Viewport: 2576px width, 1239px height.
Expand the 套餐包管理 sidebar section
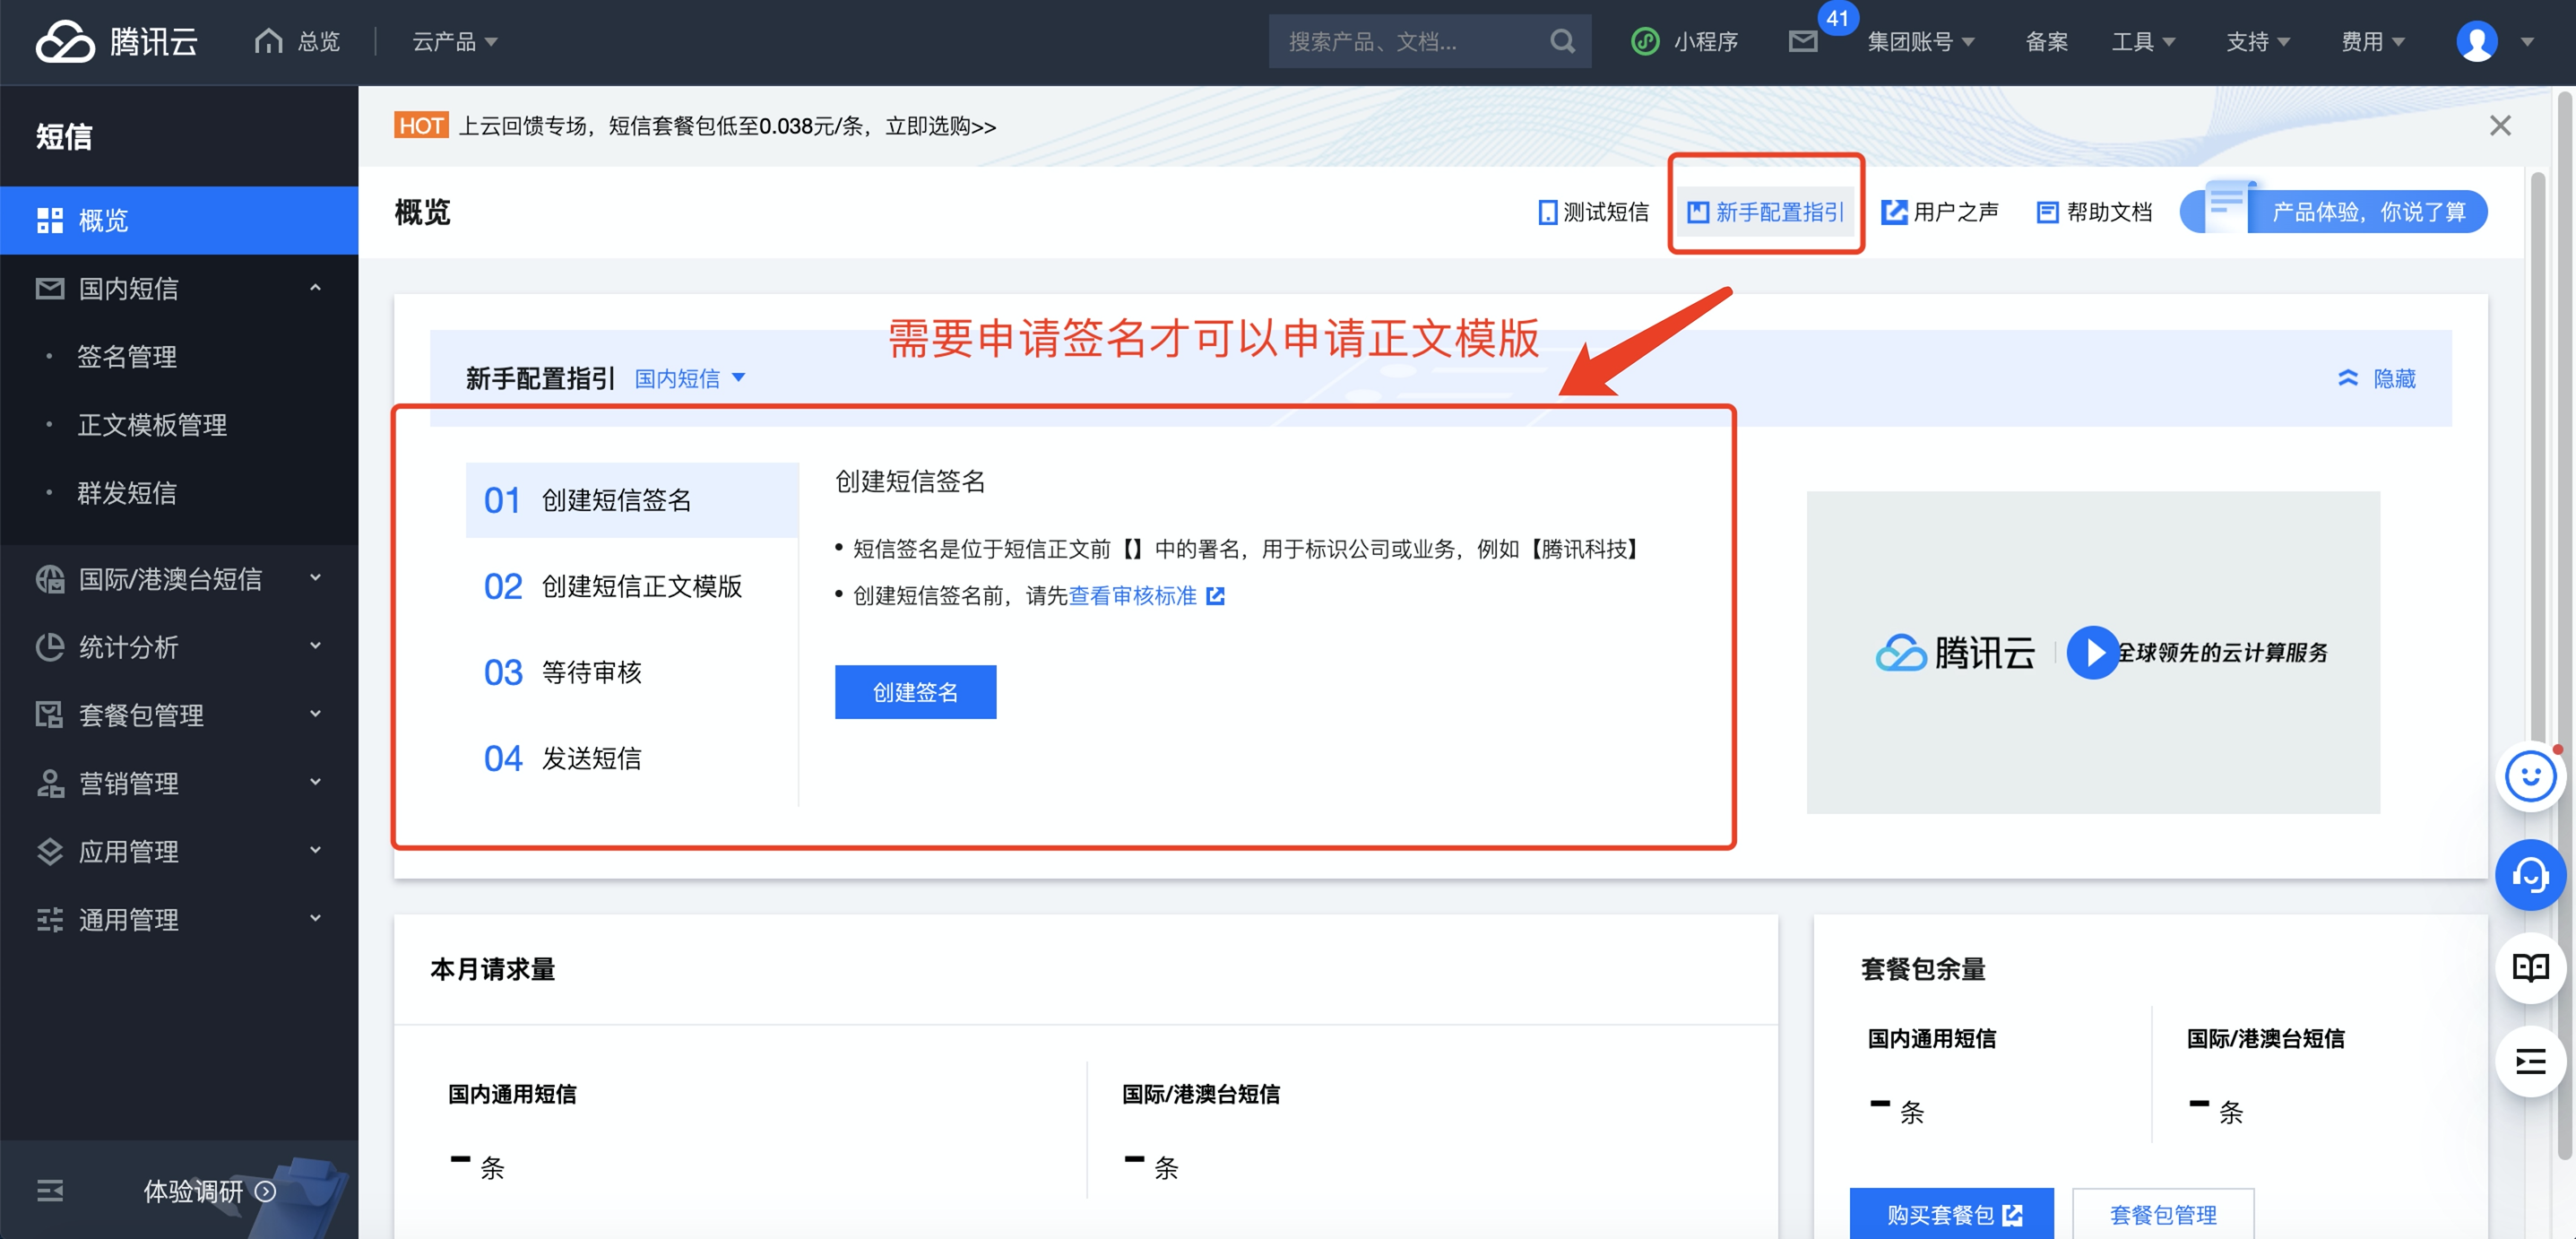click(316, 714)
